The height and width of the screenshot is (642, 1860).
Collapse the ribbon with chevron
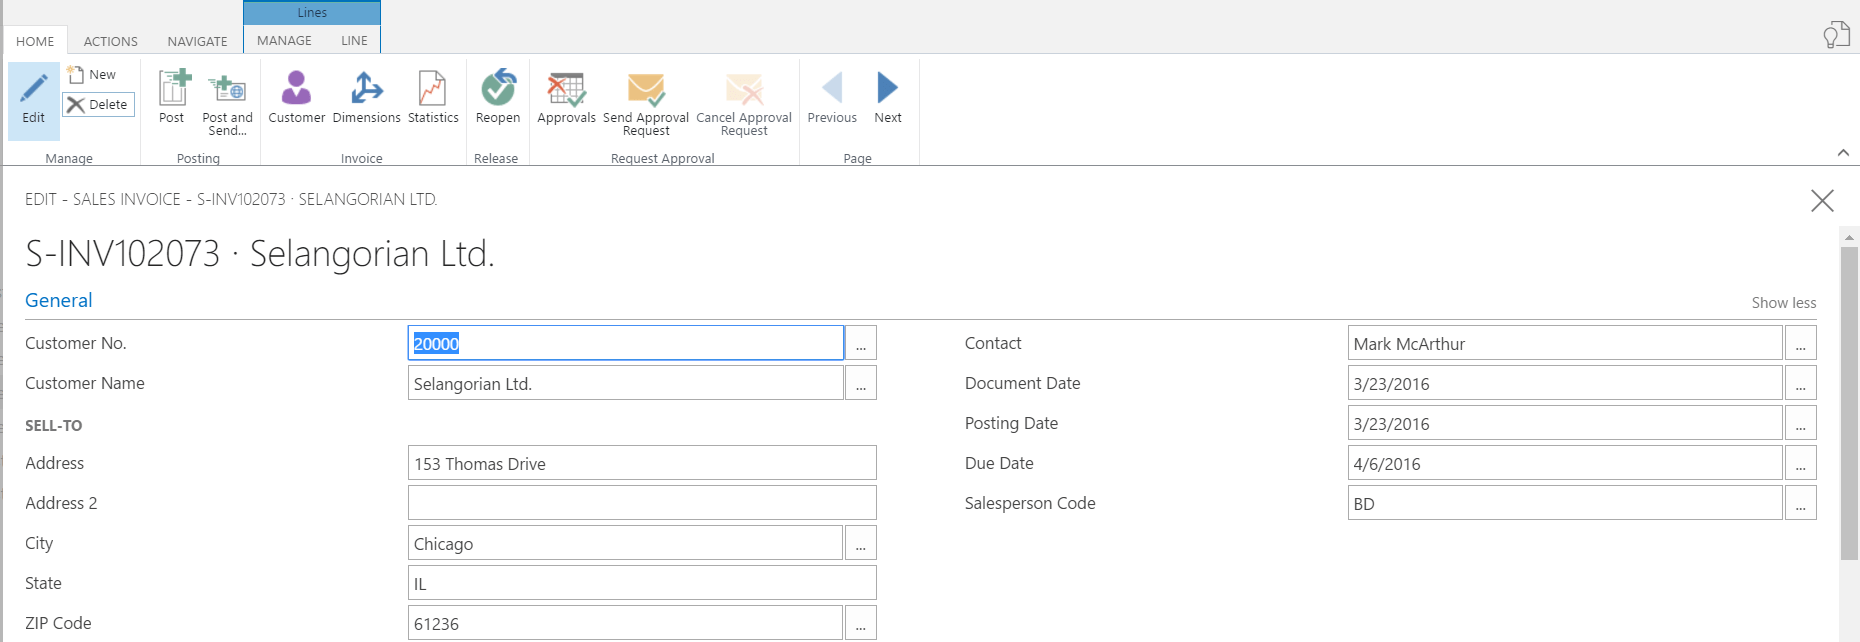pos(1843,153)
